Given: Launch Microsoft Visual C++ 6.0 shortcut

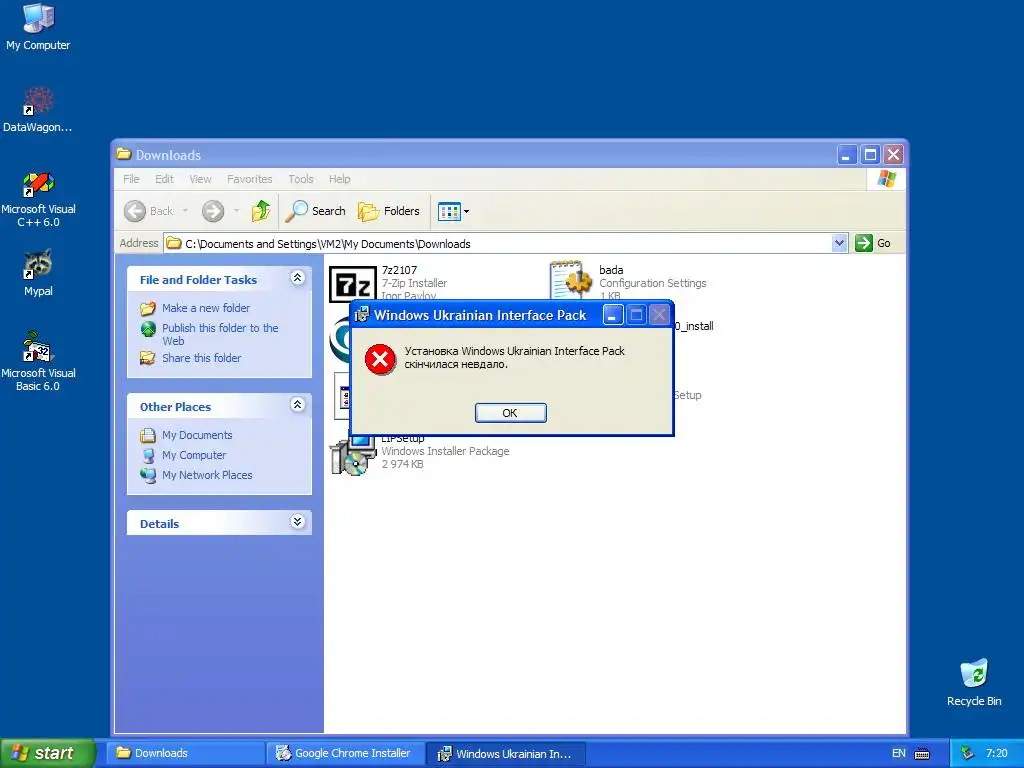Looking at the screenshot, I should coord(38,199).
